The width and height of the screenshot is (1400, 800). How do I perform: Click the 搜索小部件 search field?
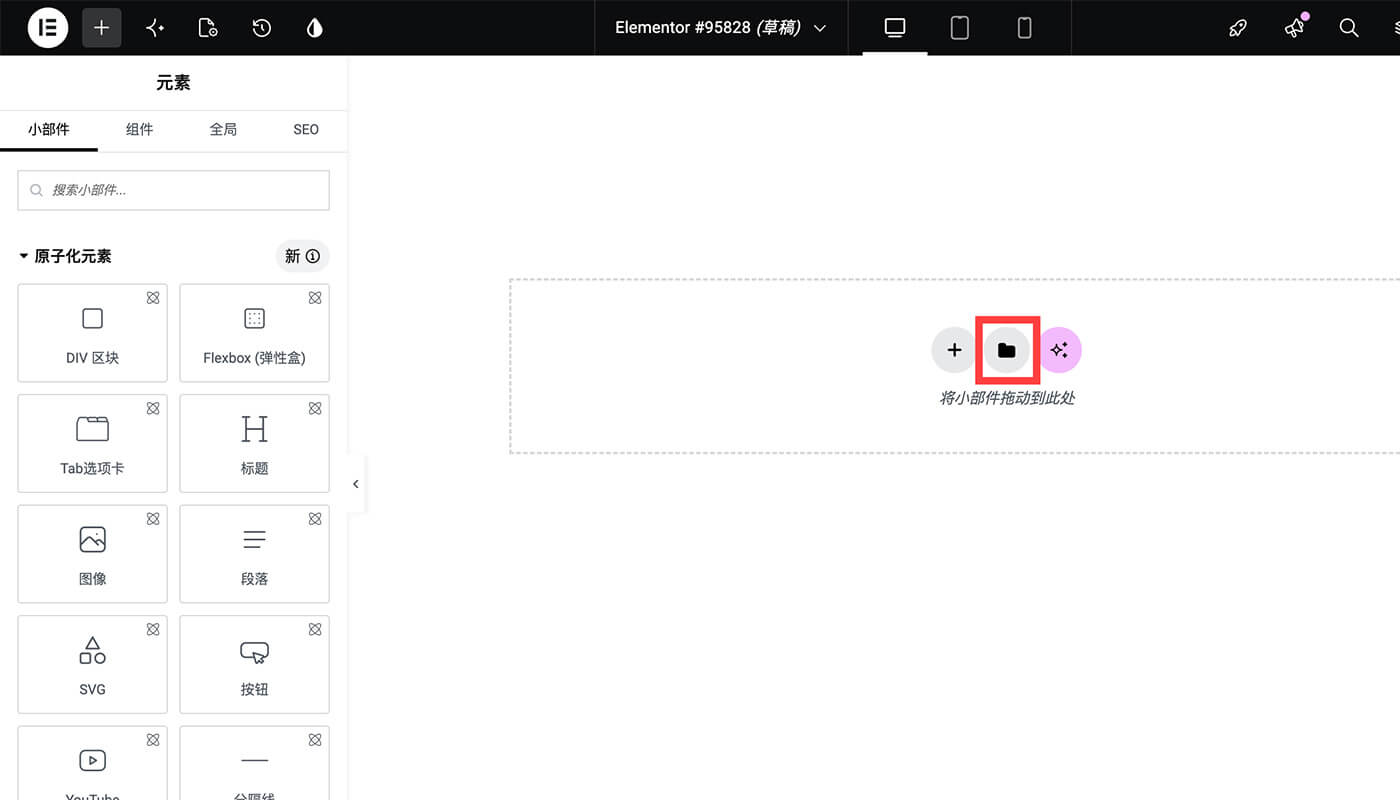tap(173, 190)
